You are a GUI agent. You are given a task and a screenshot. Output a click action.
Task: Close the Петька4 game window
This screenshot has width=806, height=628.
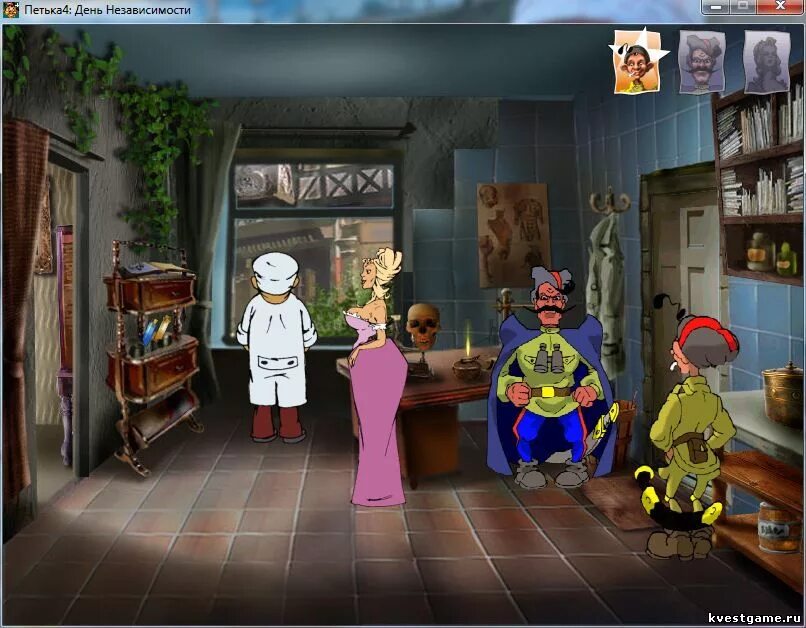click(780, 7)
